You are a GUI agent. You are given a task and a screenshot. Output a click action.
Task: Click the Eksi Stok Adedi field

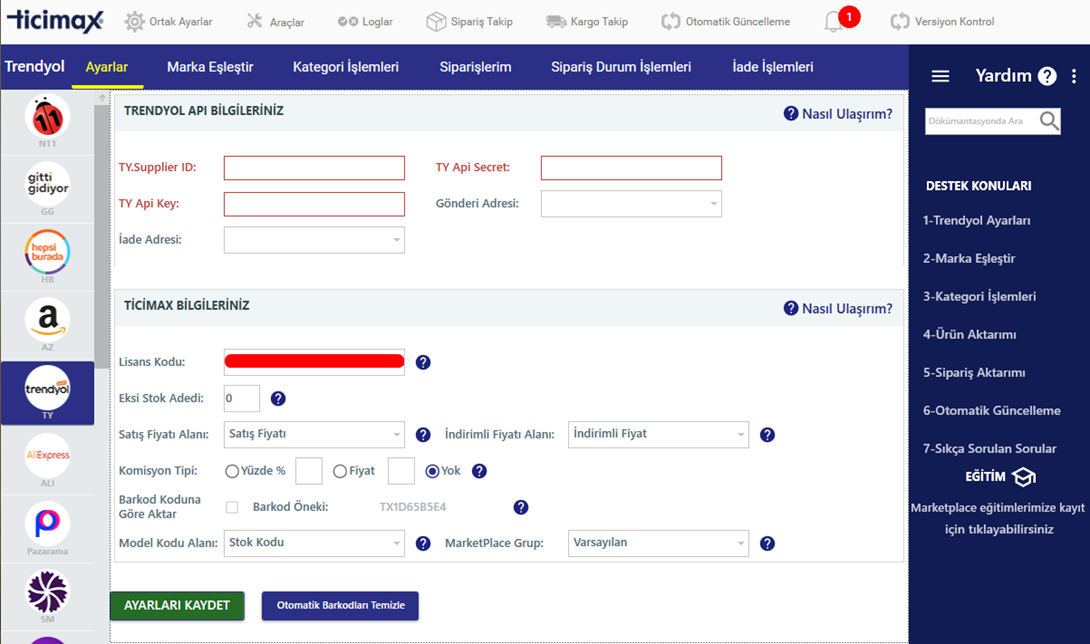[242, 399]
